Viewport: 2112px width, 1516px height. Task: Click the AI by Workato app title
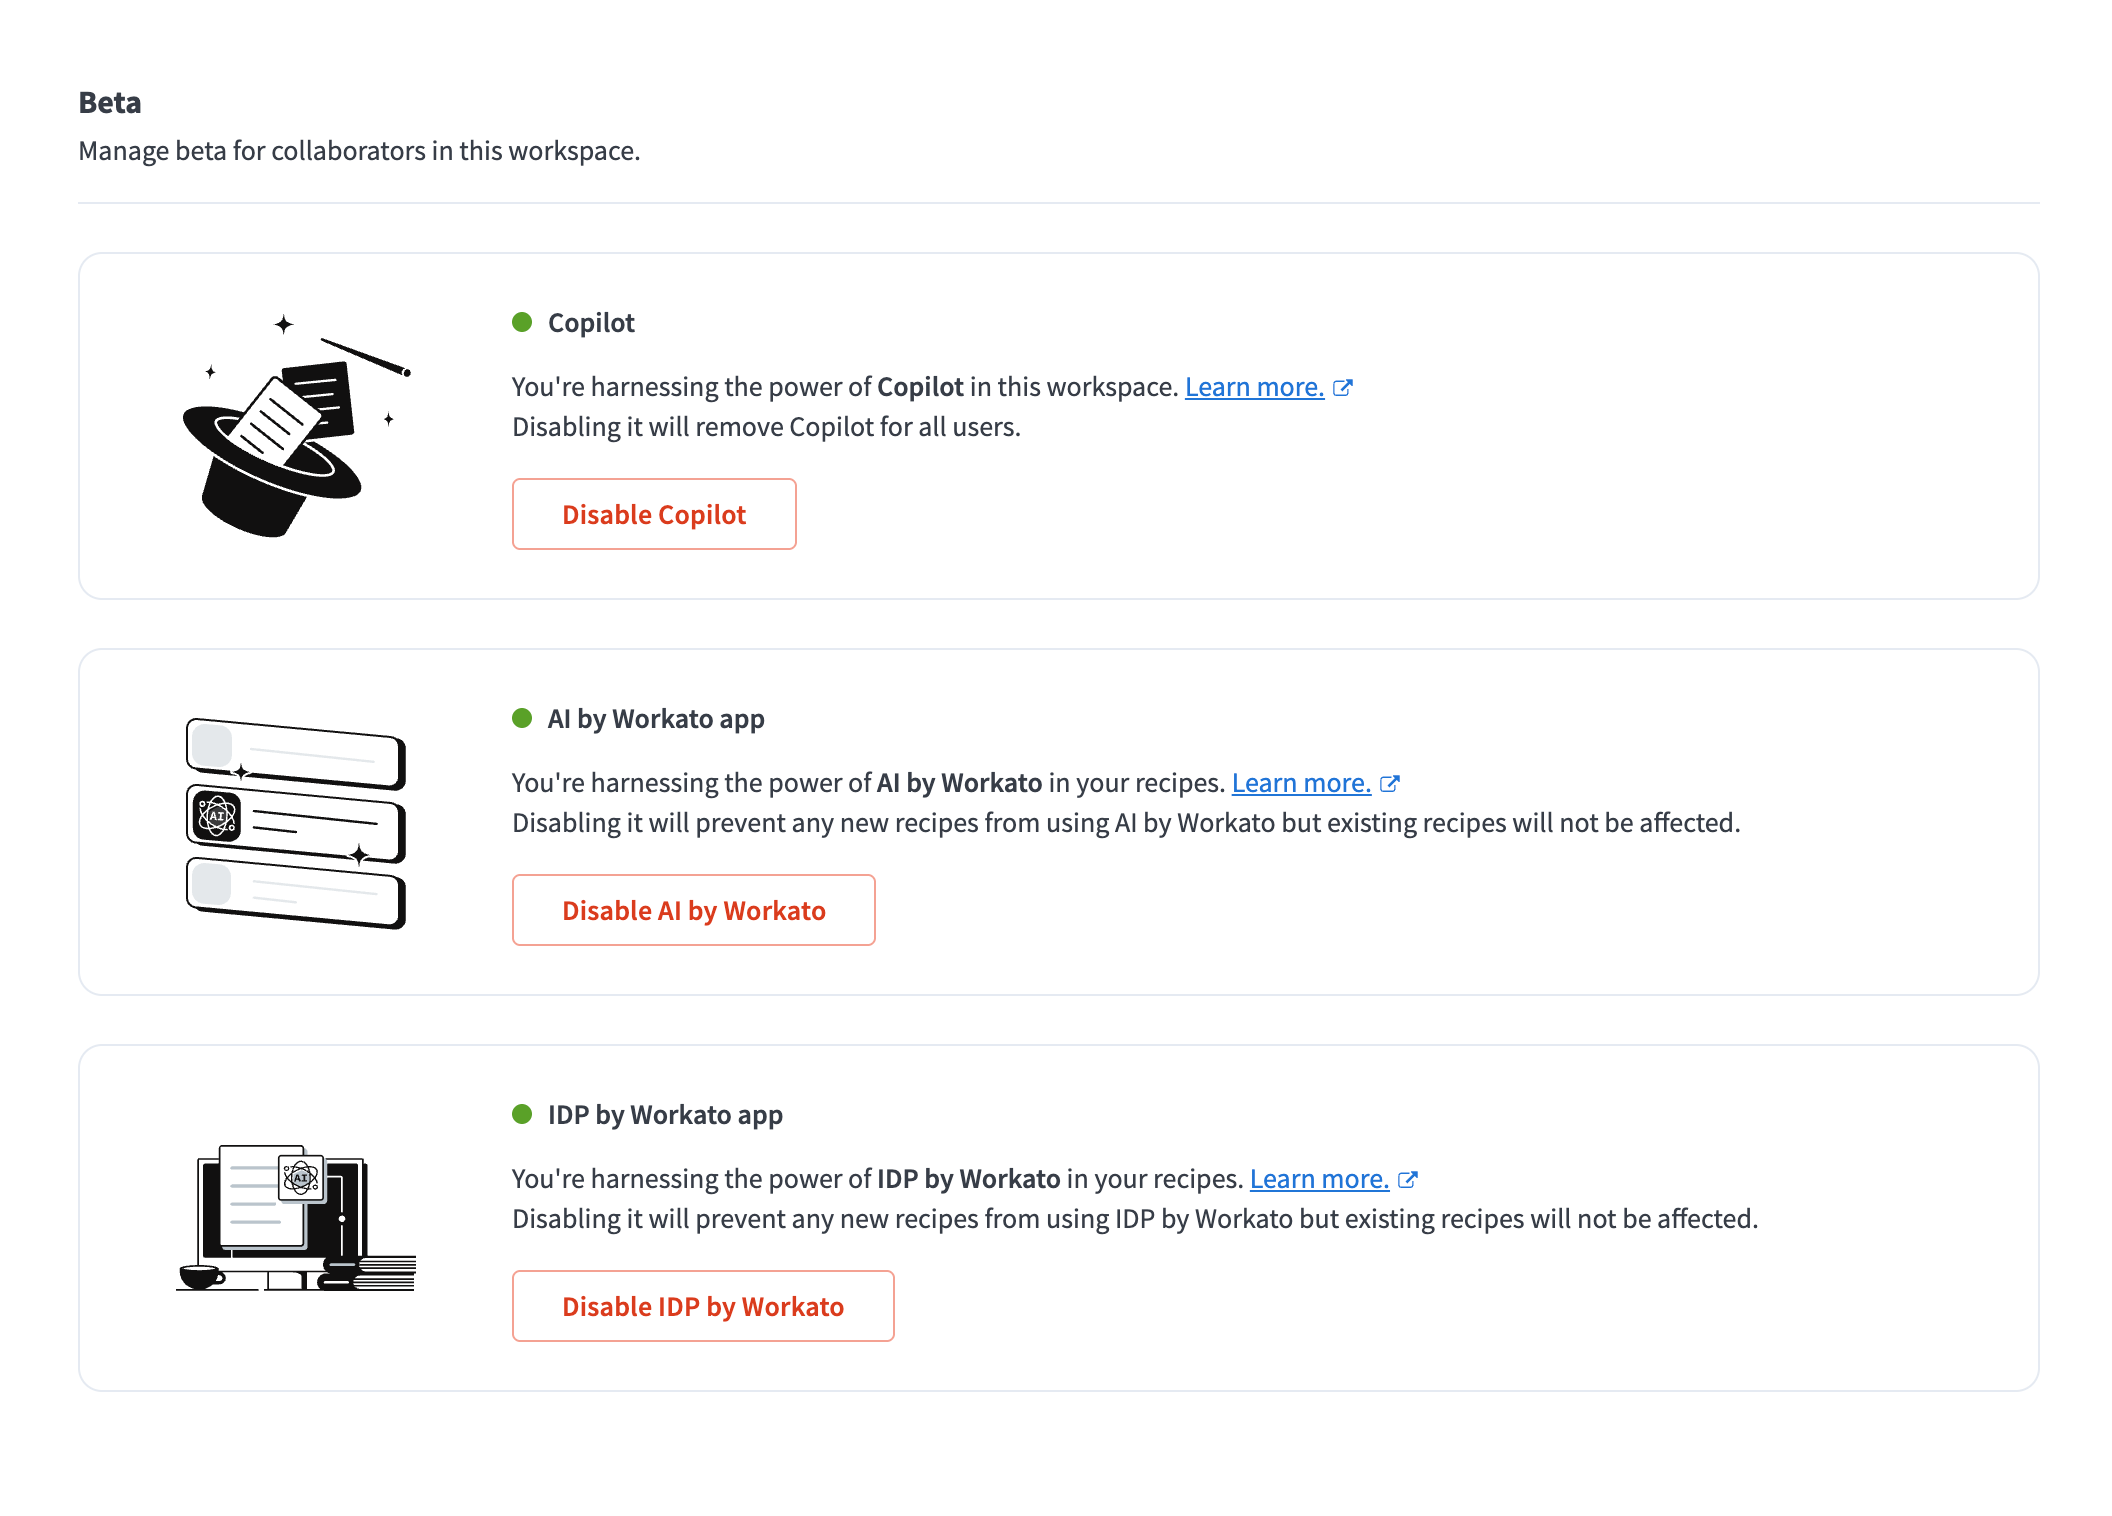[x=656, y=719]
